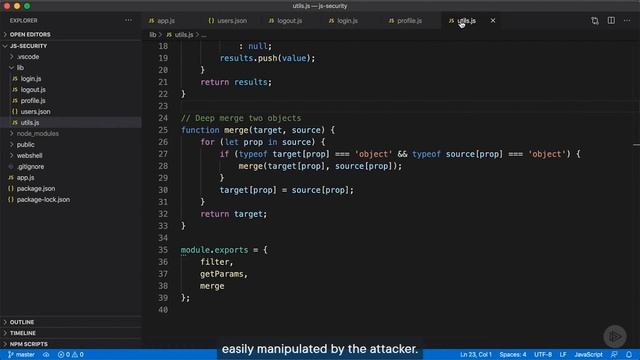640x360 pixels.
Task: Click the video play overlay button
Action: 615,336
